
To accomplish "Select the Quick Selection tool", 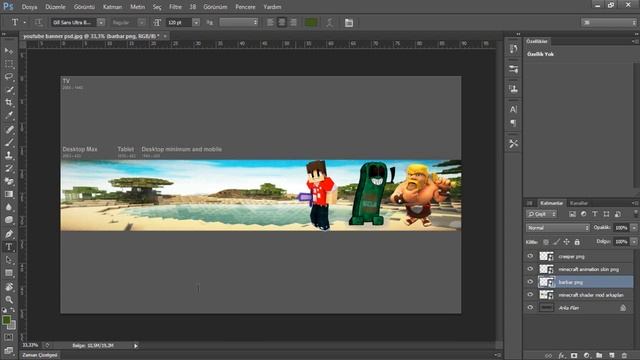I will [x=9, y=89].
